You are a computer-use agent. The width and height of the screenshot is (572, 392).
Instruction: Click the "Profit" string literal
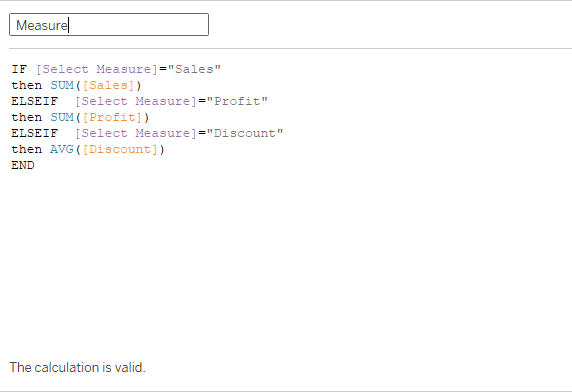[237, 101]
